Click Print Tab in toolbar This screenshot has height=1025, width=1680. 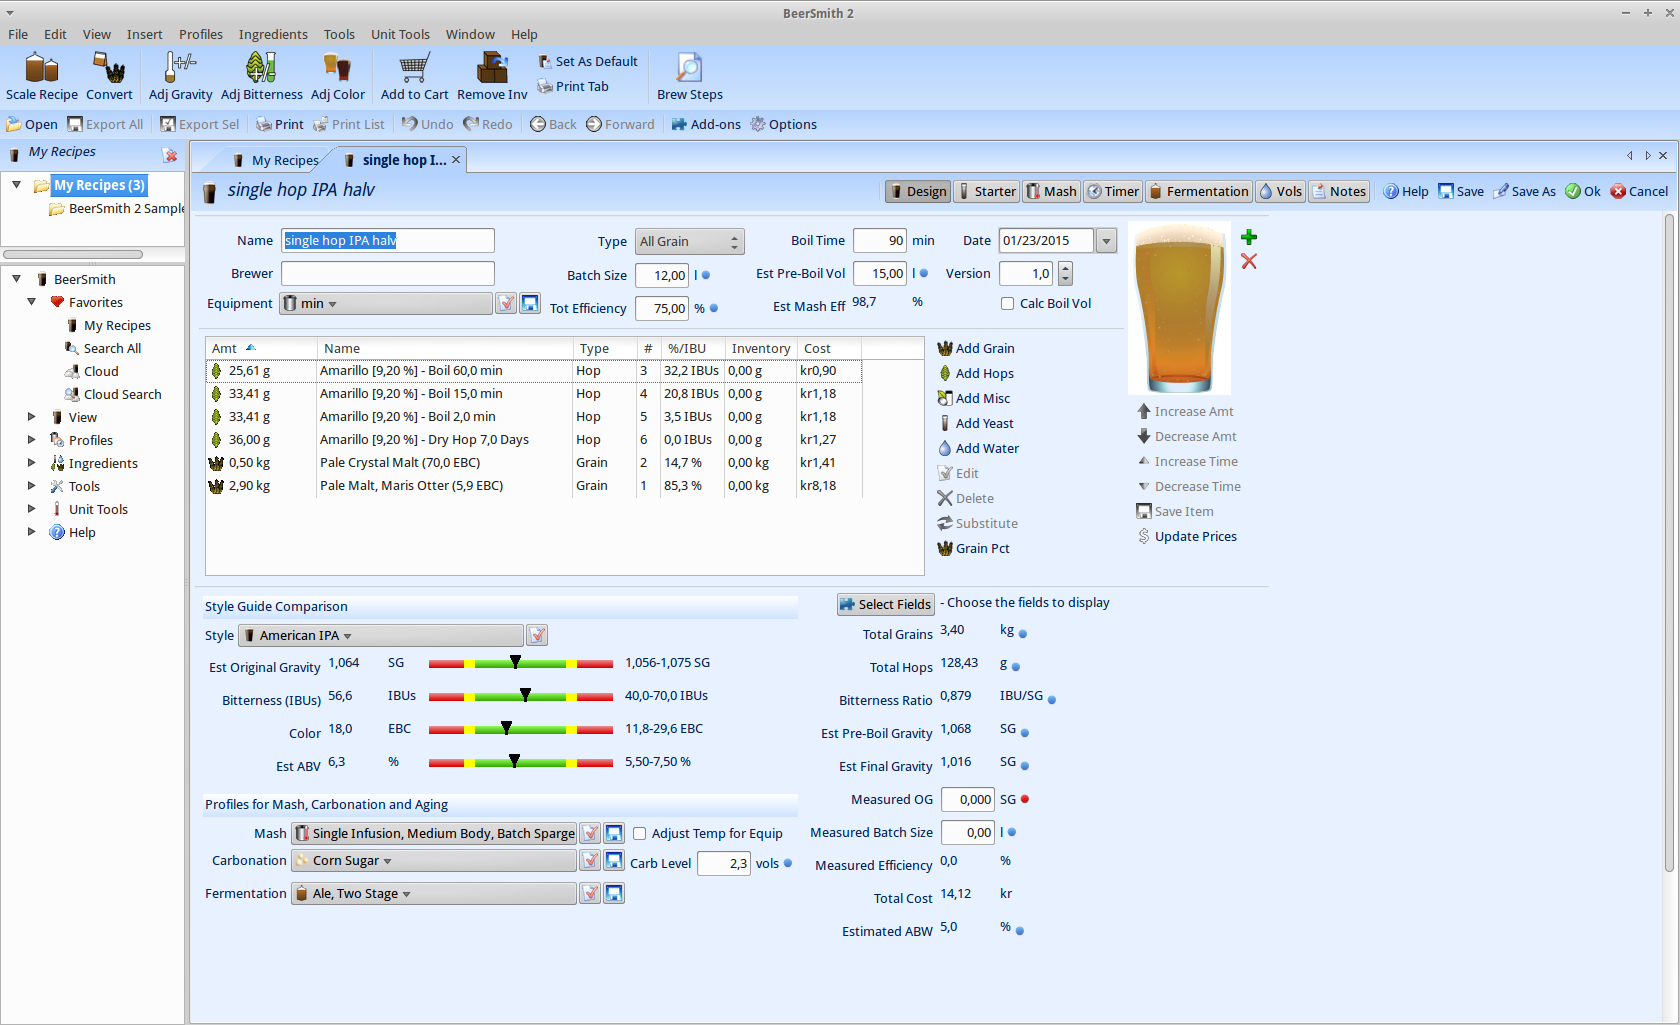click(573, 86)
